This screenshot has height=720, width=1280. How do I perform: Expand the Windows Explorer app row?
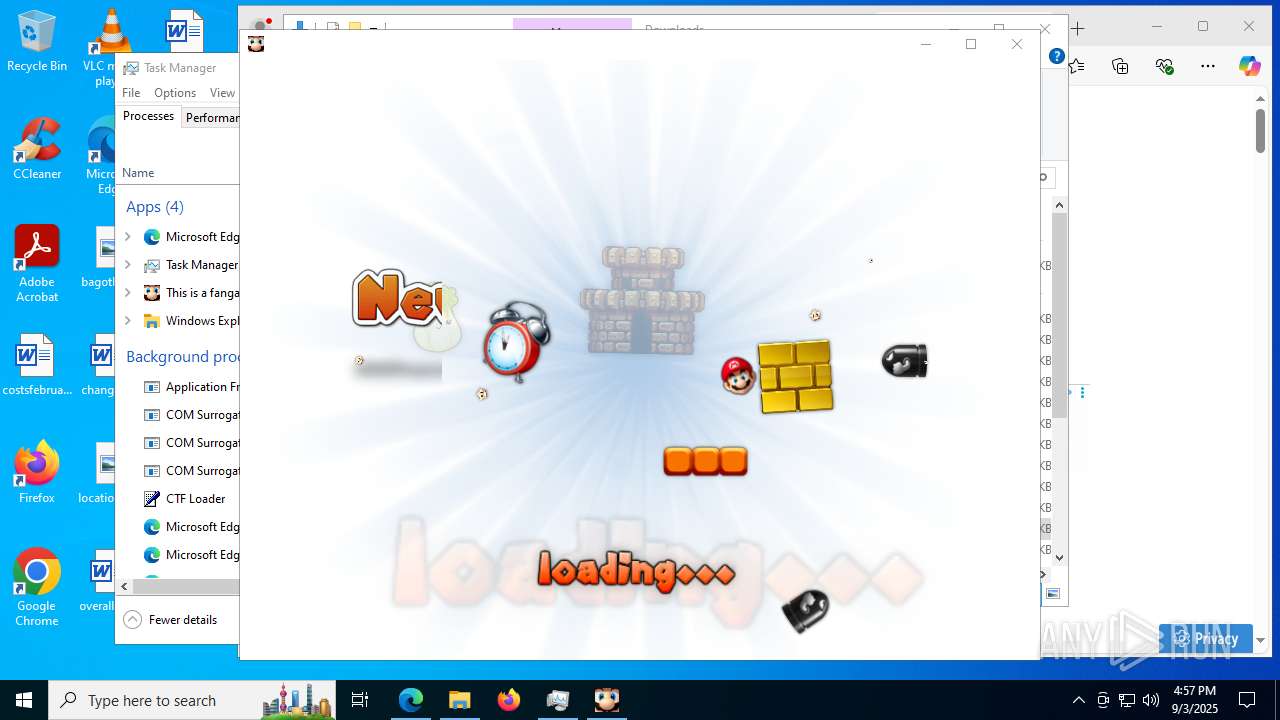pyautogui.click(x=127, y=321)
